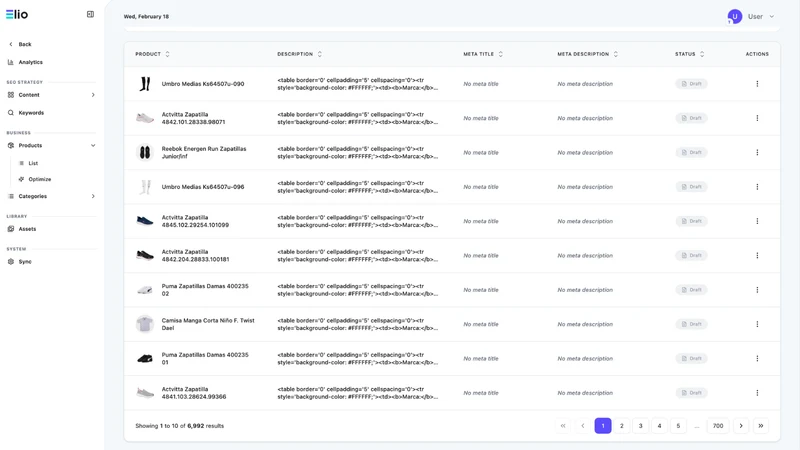Go to the next page arrow

coord(741,426)
